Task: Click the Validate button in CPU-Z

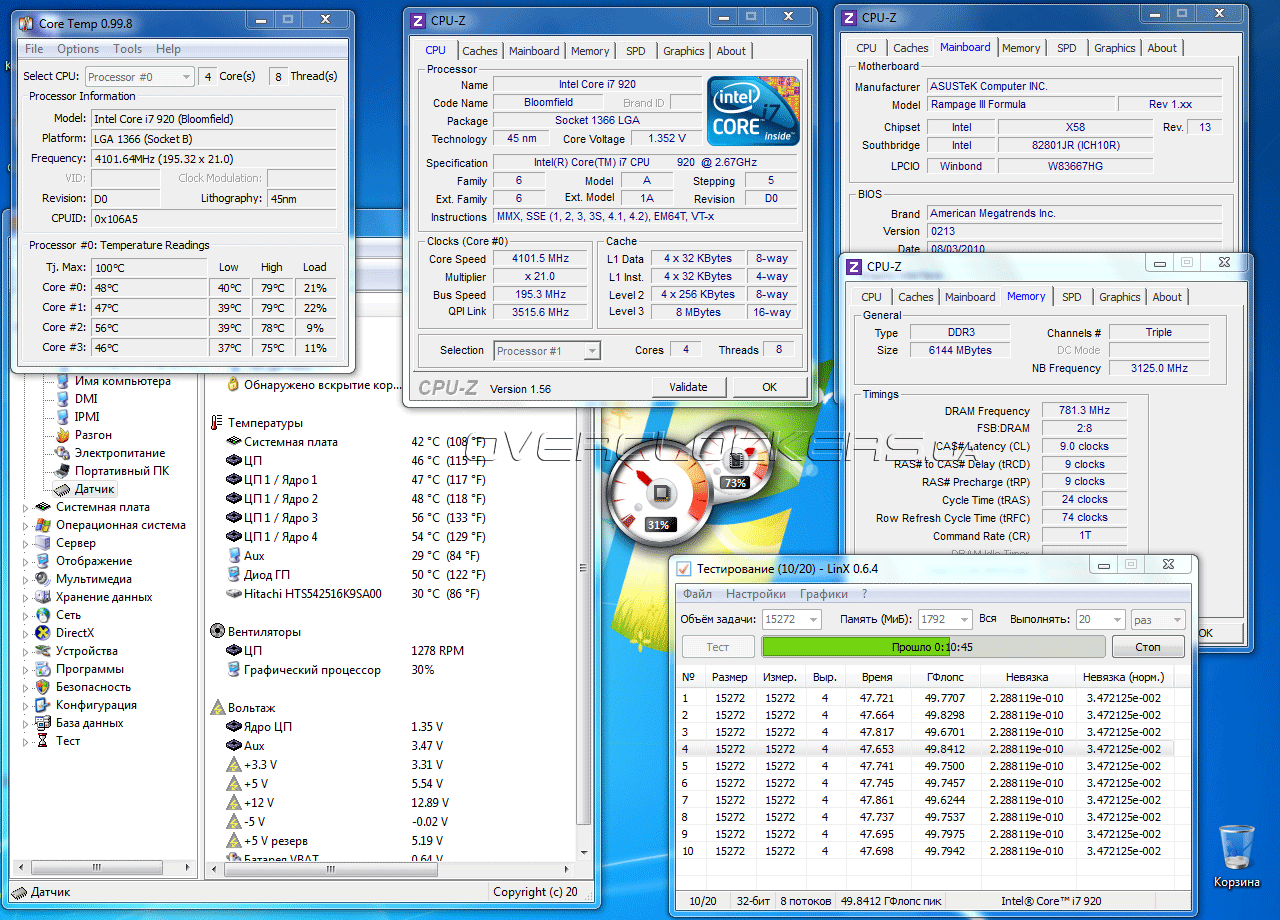Action: 688,388
